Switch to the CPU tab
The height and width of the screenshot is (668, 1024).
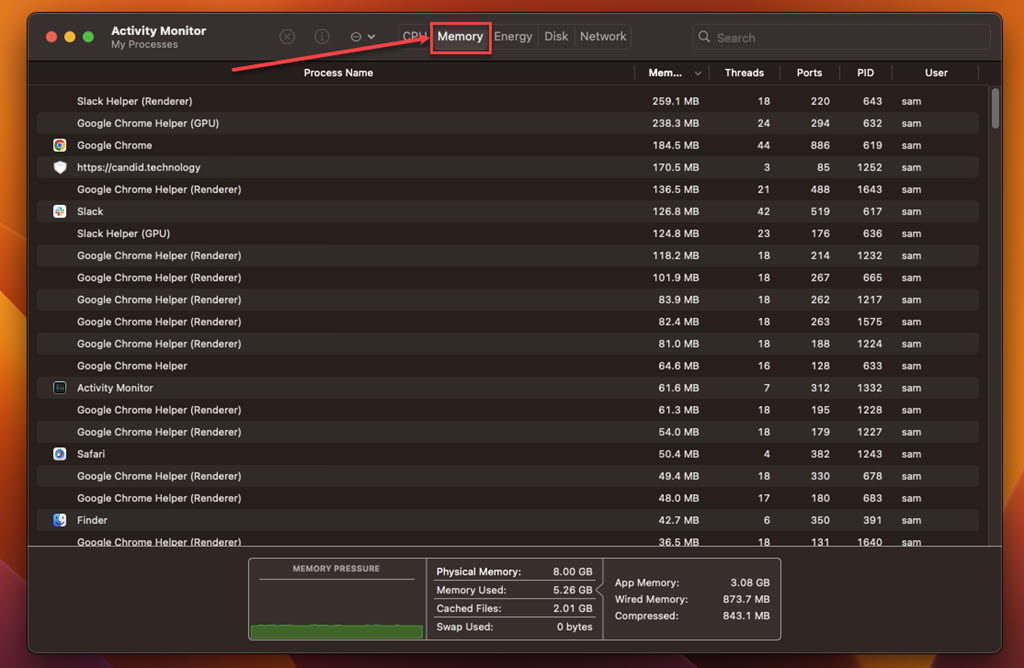(x=414, y=37)
